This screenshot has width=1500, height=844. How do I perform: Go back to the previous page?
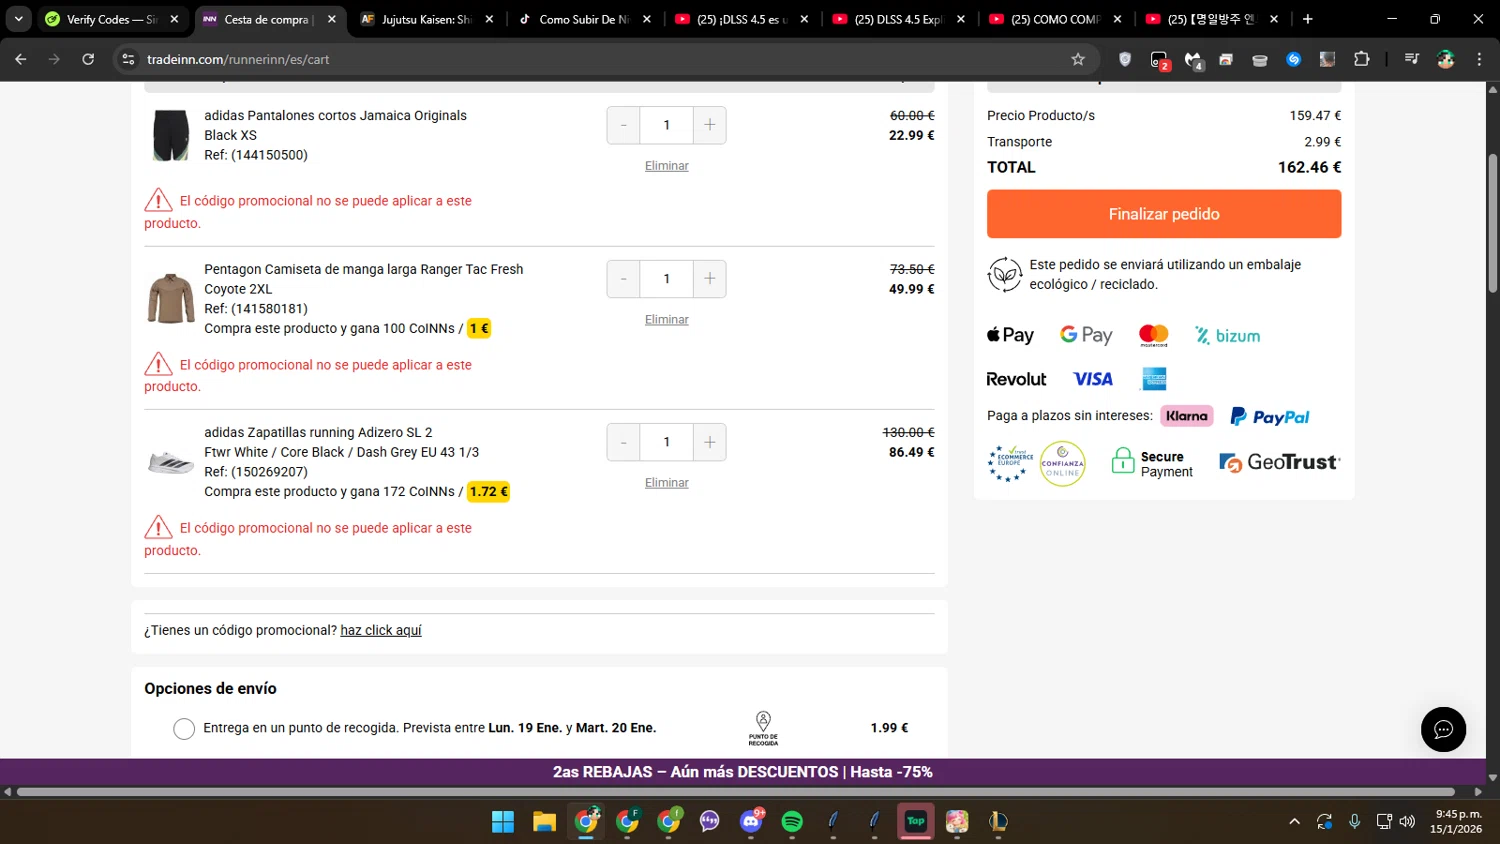click(21, 59)
